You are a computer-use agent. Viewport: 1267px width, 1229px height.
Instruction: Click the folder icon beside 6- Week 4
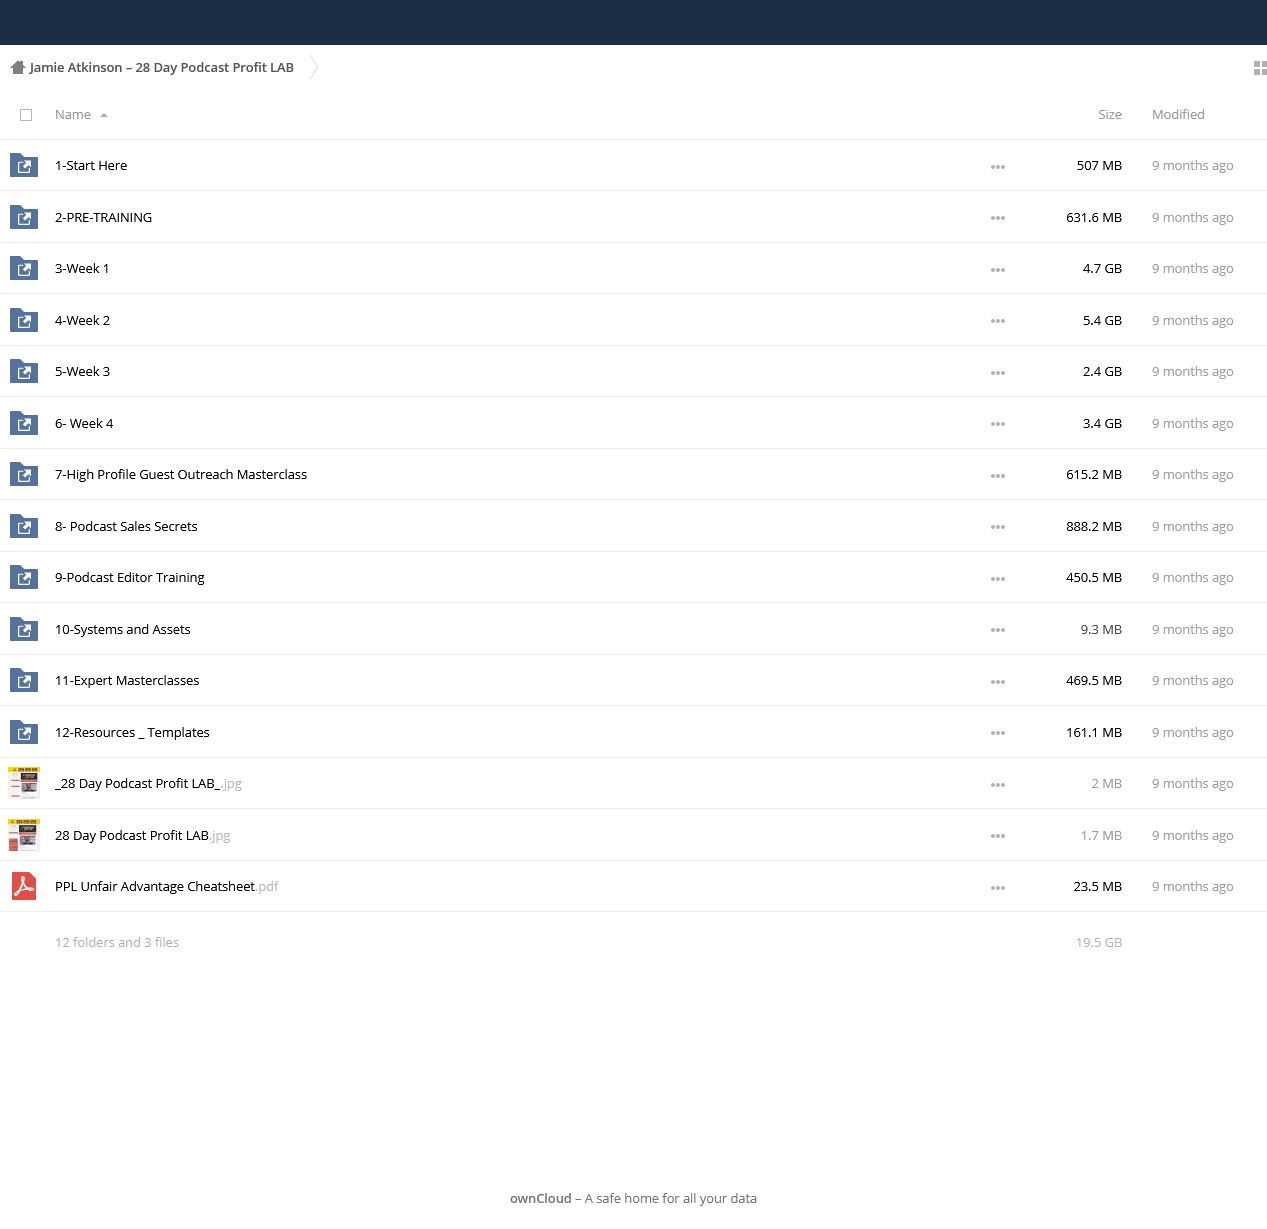24,423
